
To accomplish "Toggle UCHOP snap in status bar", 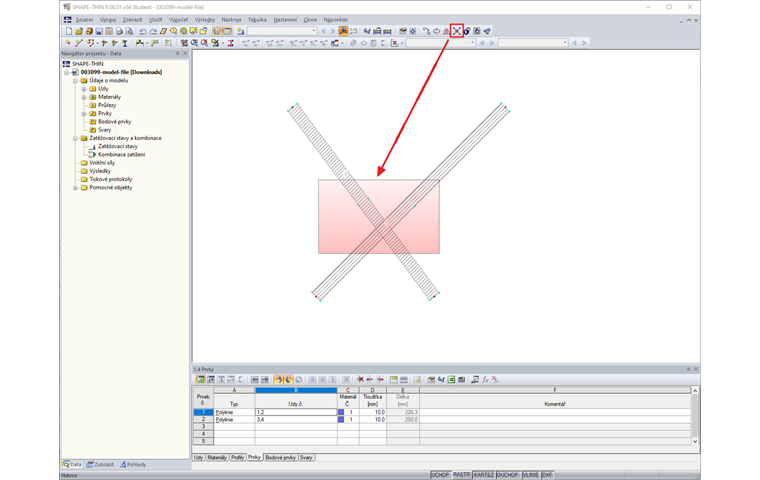I will coord(440,475).
